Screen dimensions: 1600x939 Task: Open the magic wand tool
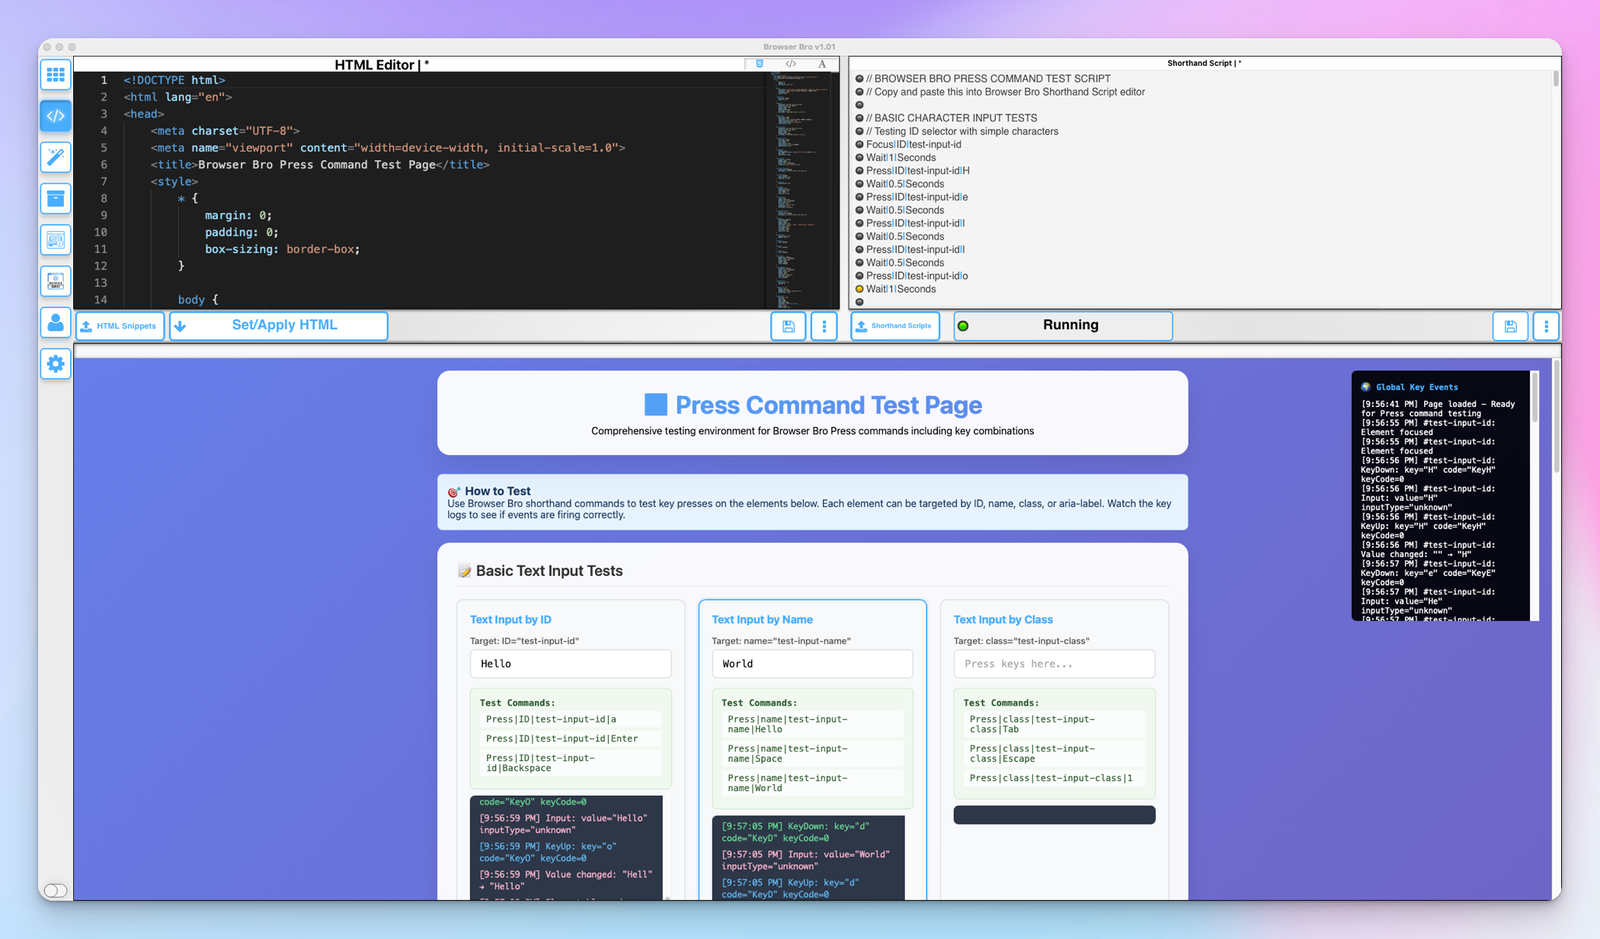(x=56, y=157)
